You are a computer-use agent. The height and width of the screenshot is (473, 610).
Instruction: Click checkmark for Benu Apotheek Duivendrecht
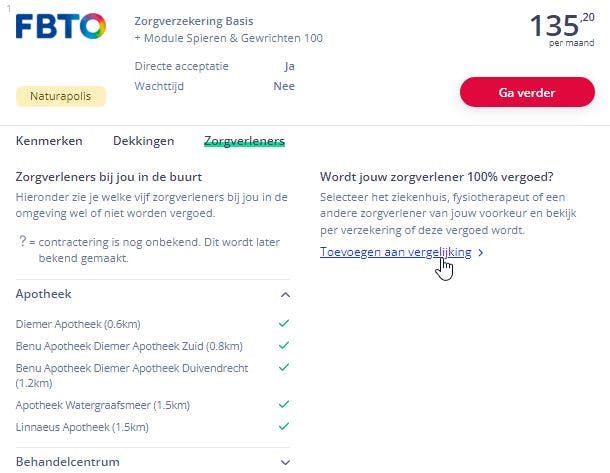[284, 367]
